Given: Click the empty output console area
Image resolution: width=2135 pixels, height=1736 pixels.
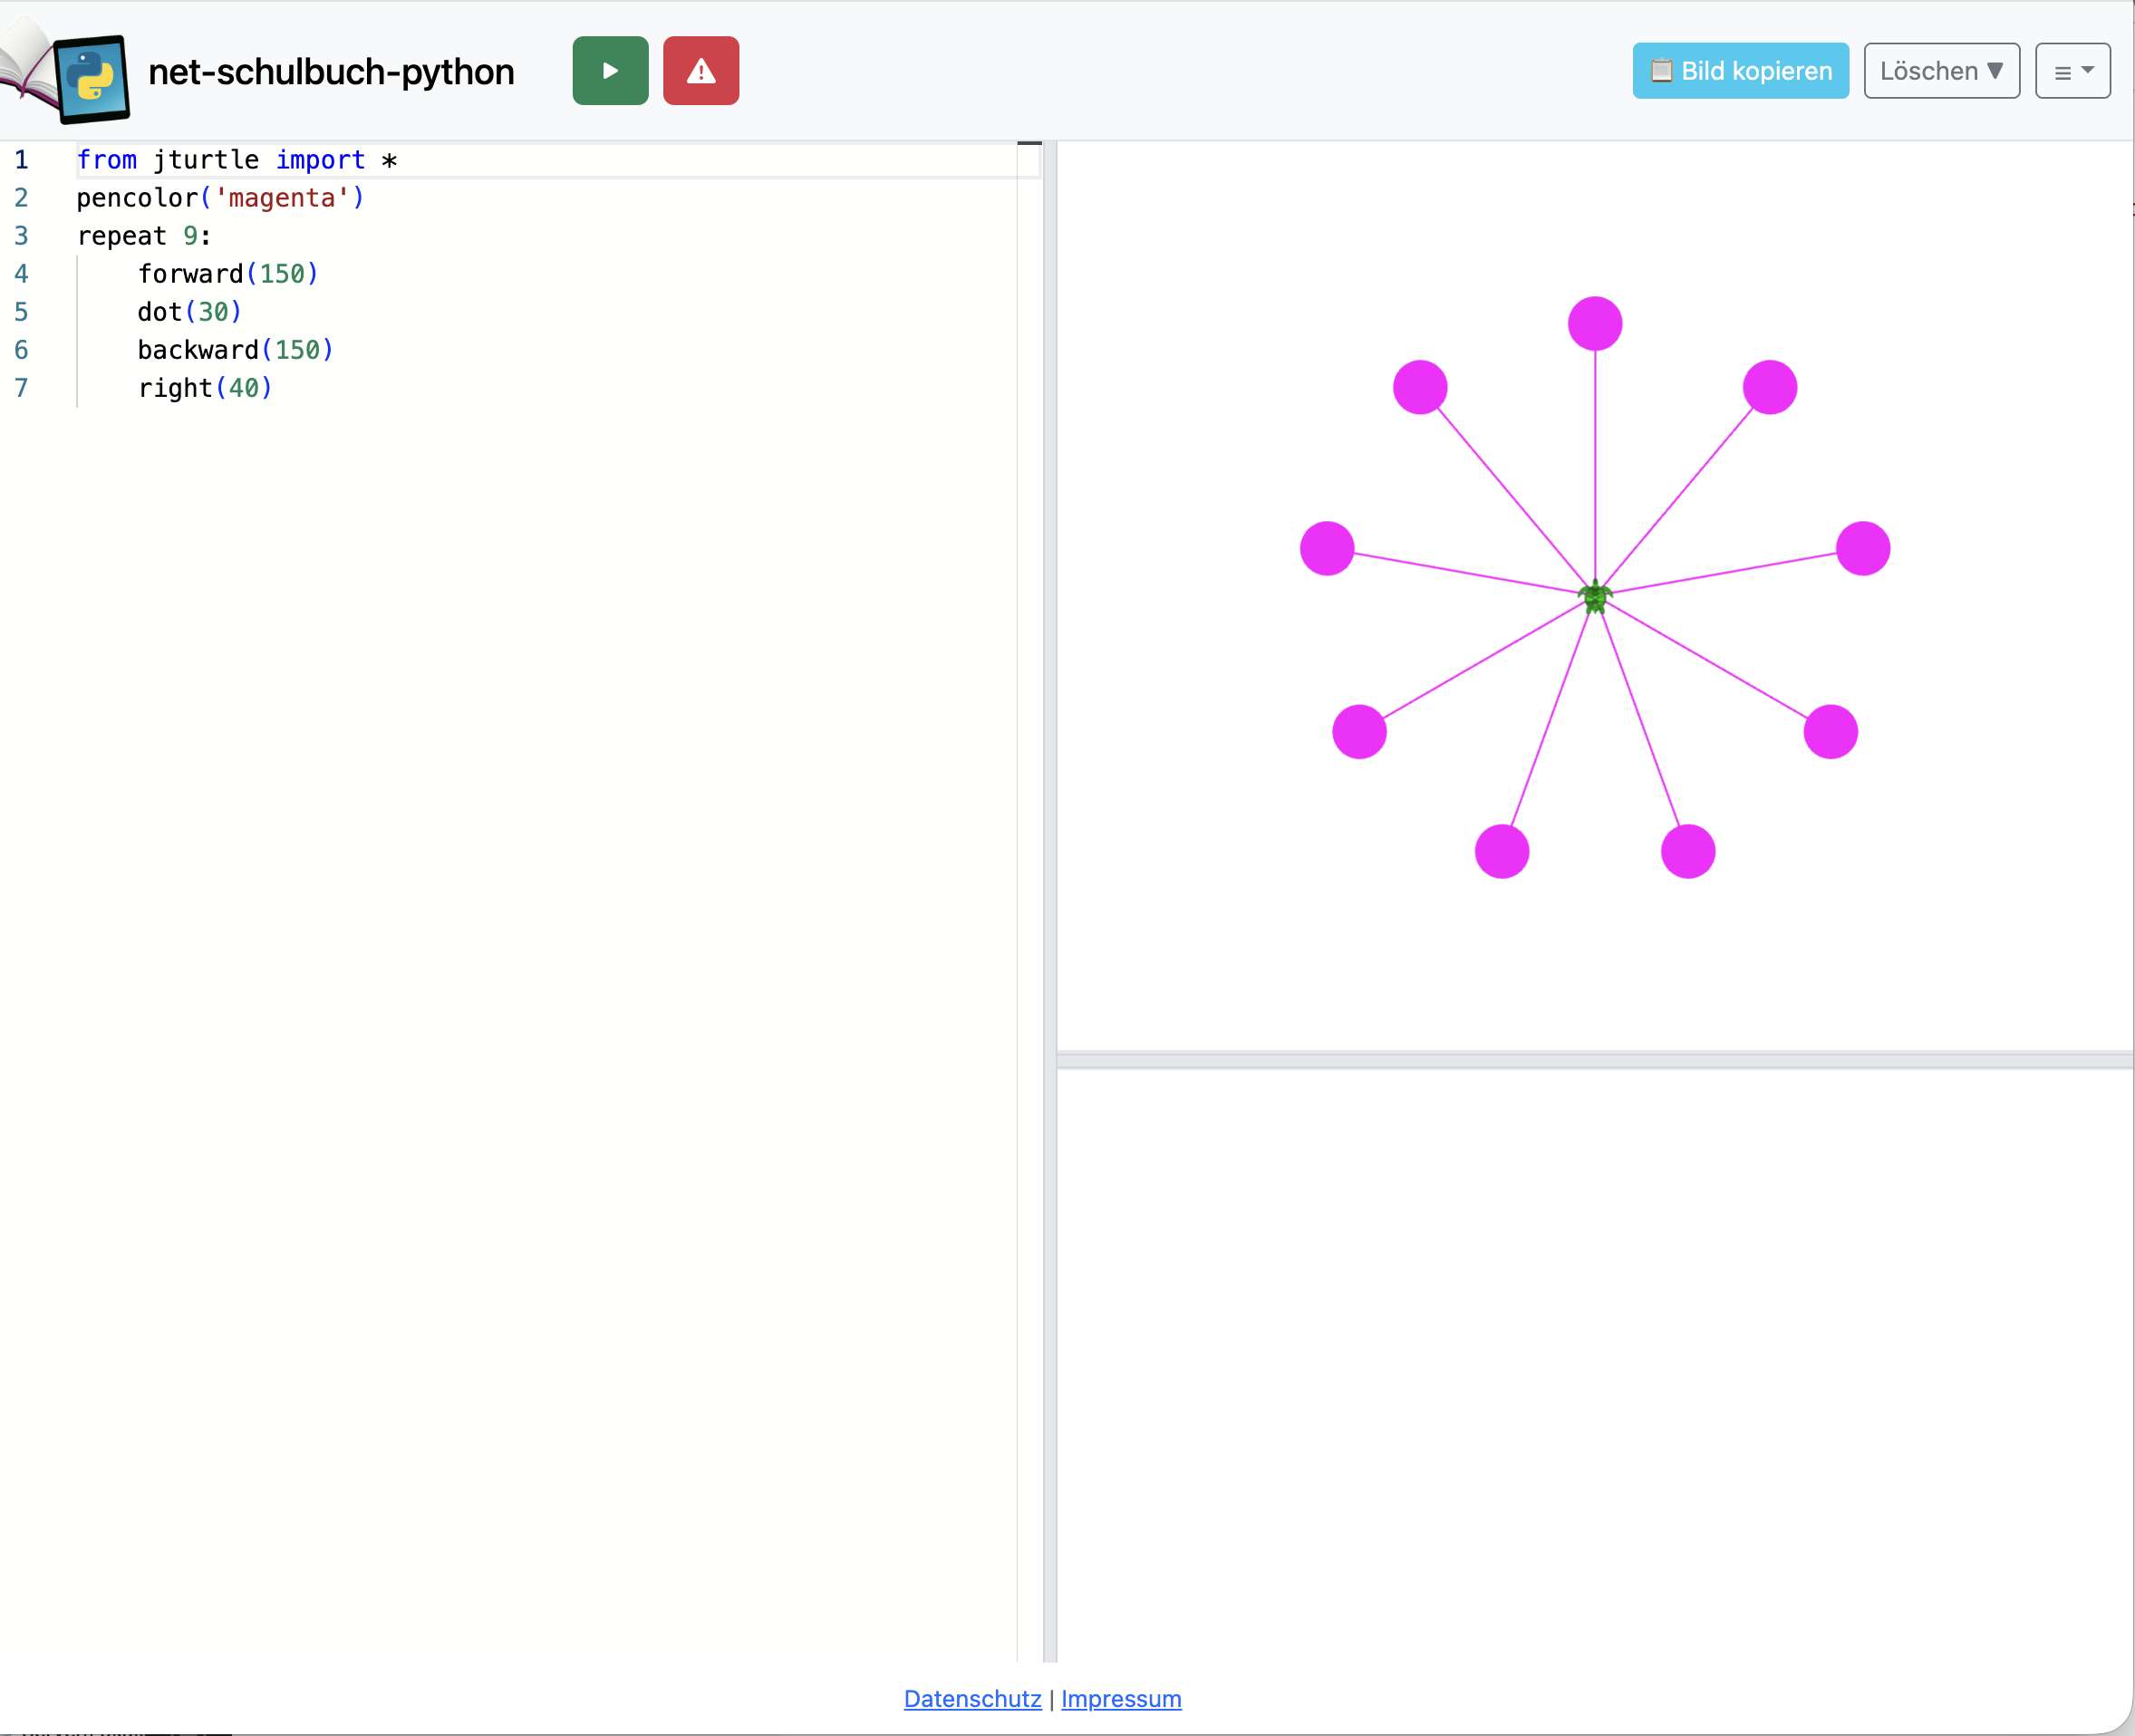Looking at the screenshot, I should 1594,1360.
